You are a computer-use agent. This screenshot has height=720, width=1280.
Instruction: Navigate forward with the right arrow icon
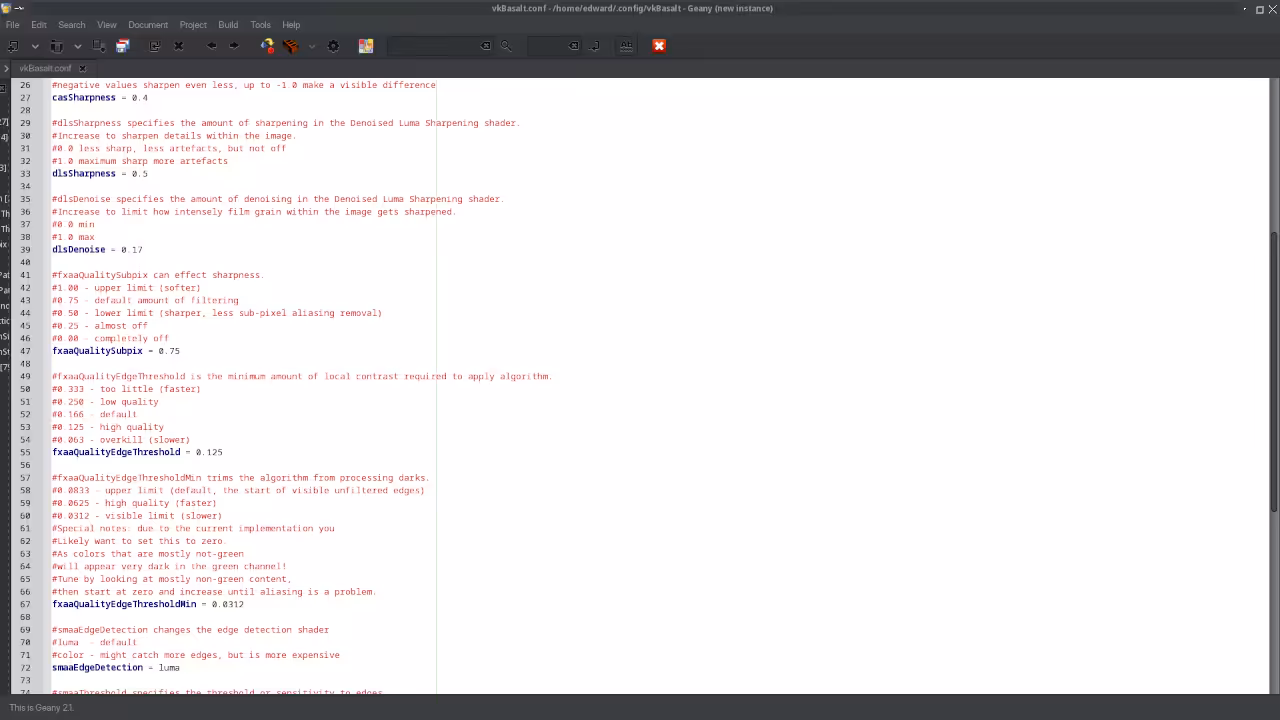coord(234,46)
